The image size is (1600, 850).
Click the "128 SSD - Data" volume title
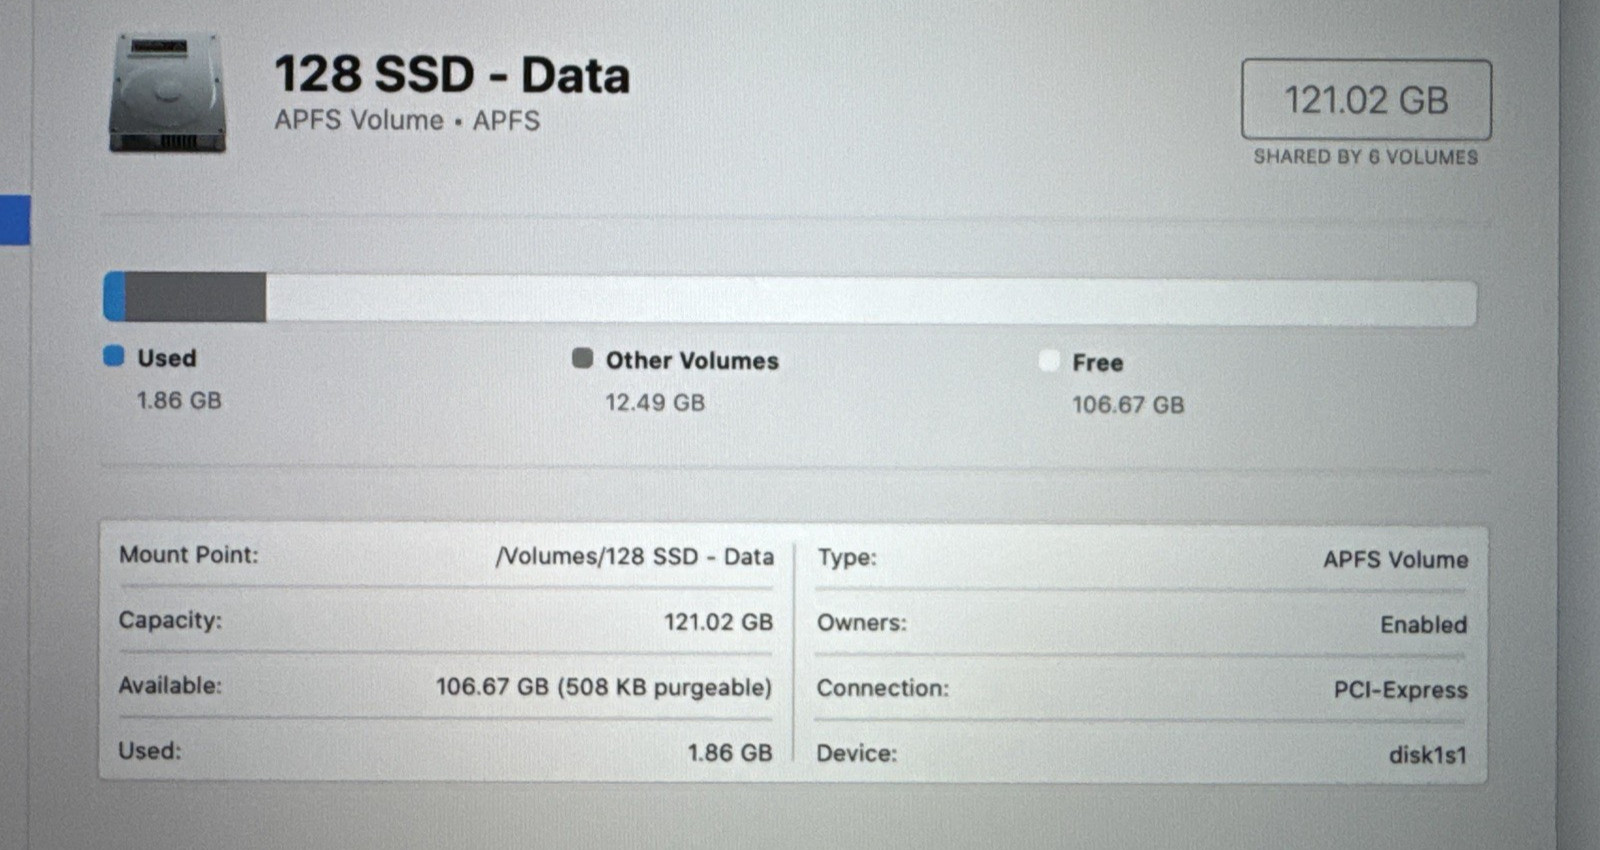coord(452,75)
